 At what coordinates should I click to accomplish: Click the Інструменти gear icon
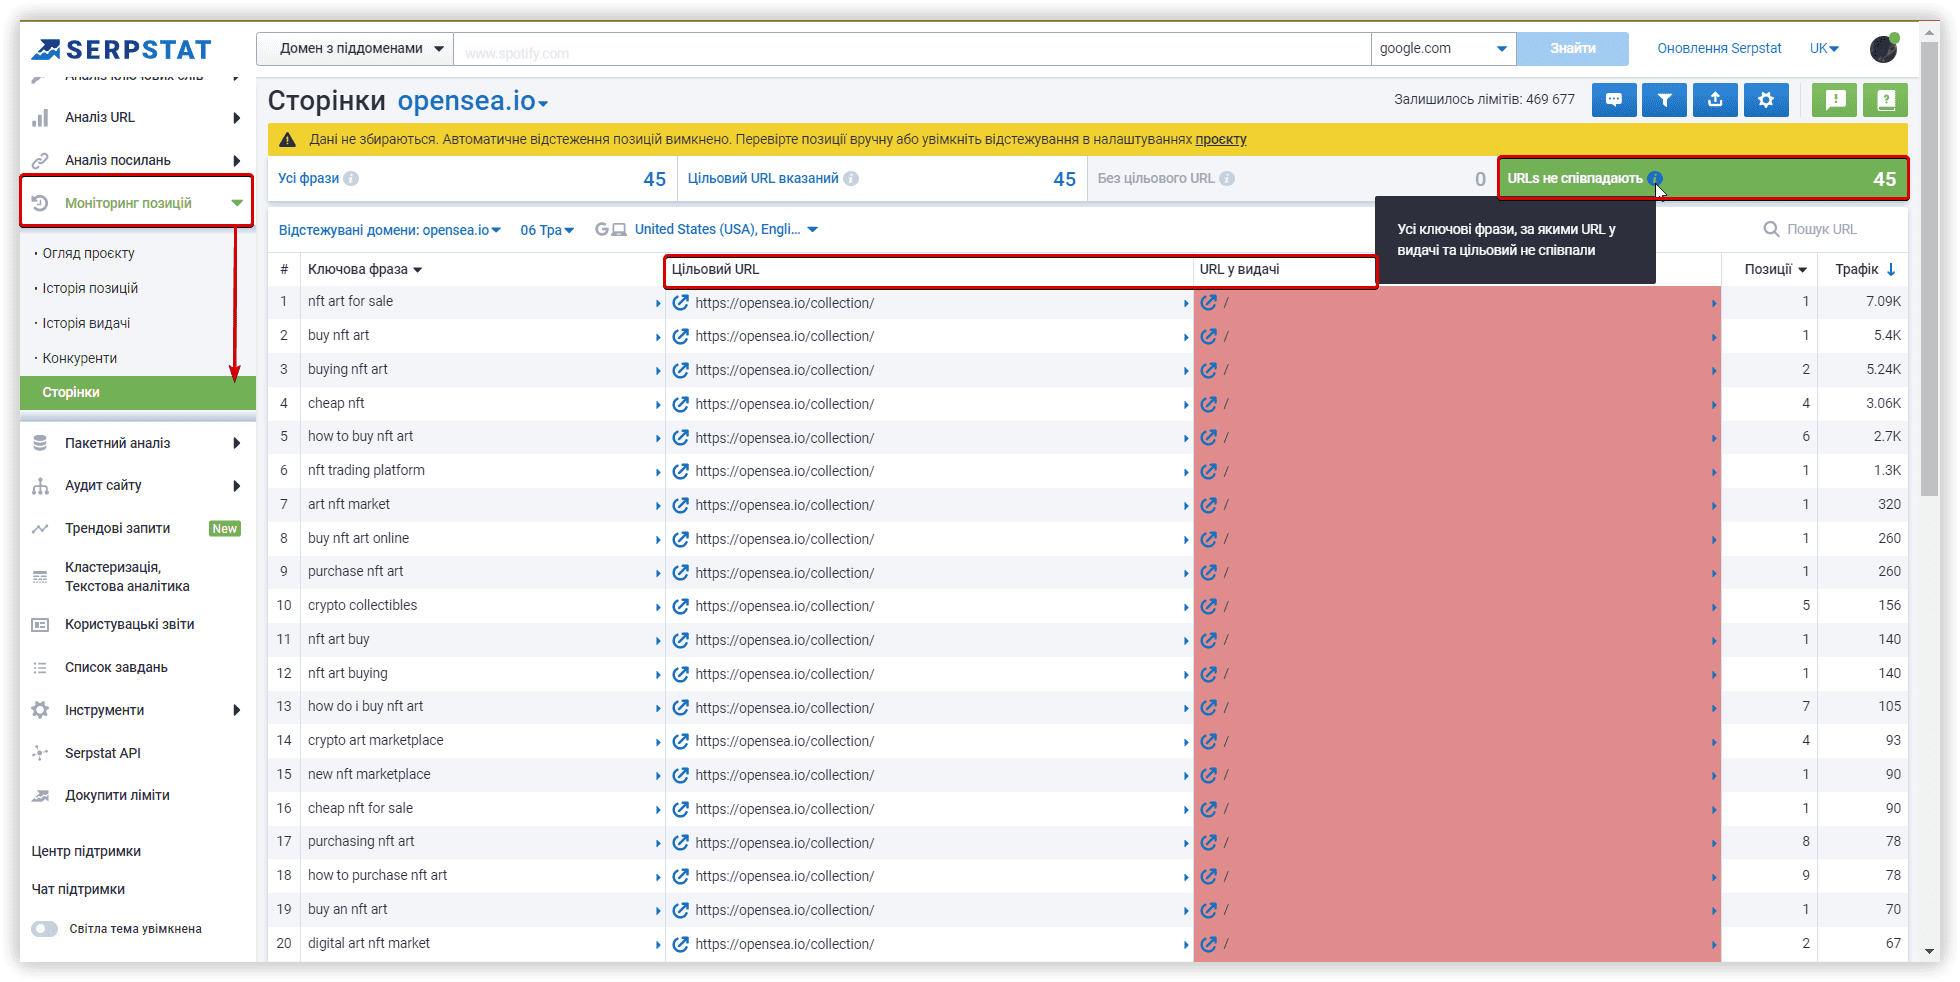click(x=40, y=710)
